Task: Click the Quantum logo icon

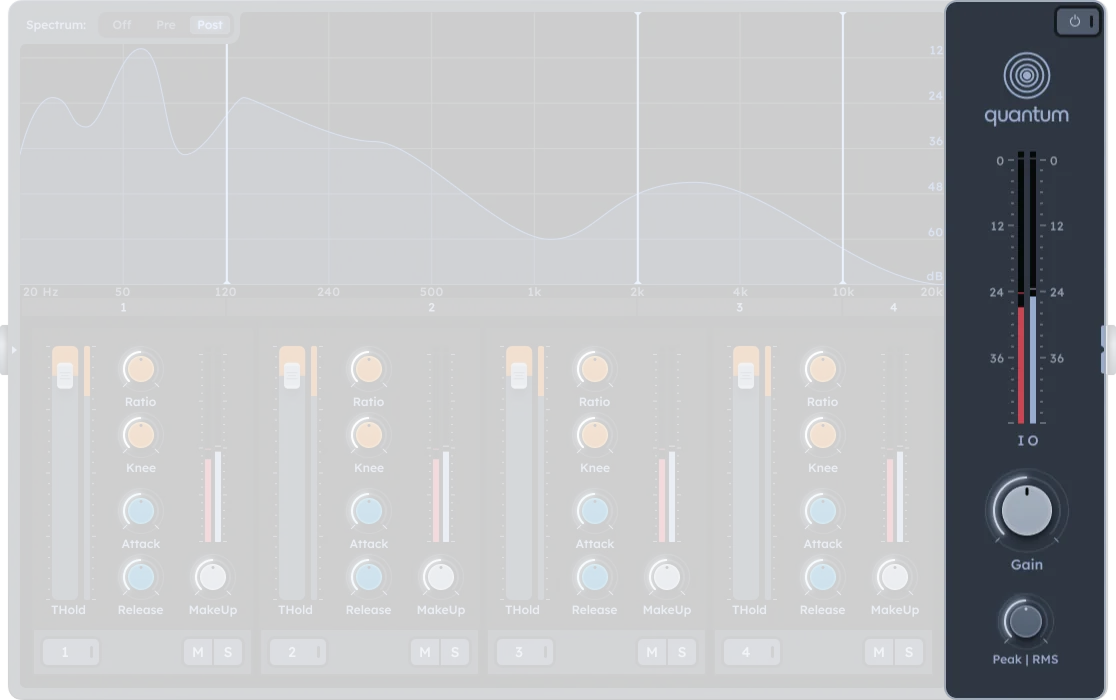Action: click(1026, 75)
